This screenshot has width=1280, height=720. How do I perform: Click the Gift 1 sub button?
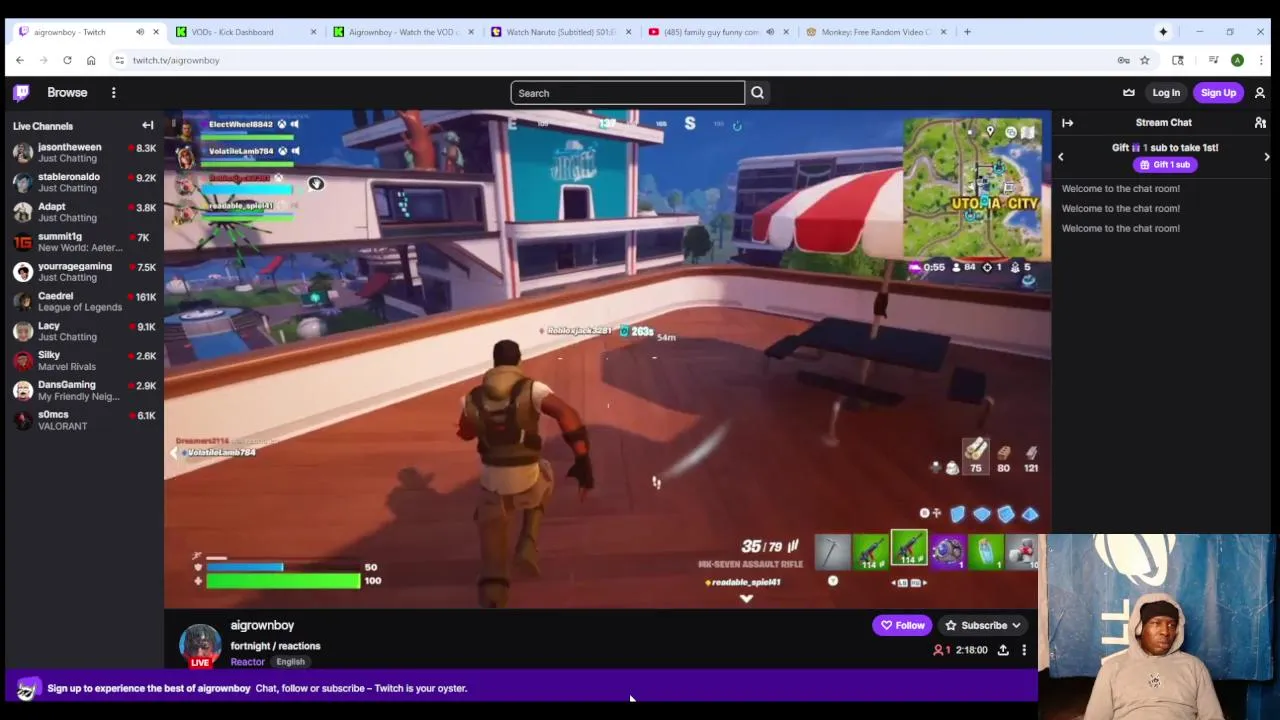1165,165
